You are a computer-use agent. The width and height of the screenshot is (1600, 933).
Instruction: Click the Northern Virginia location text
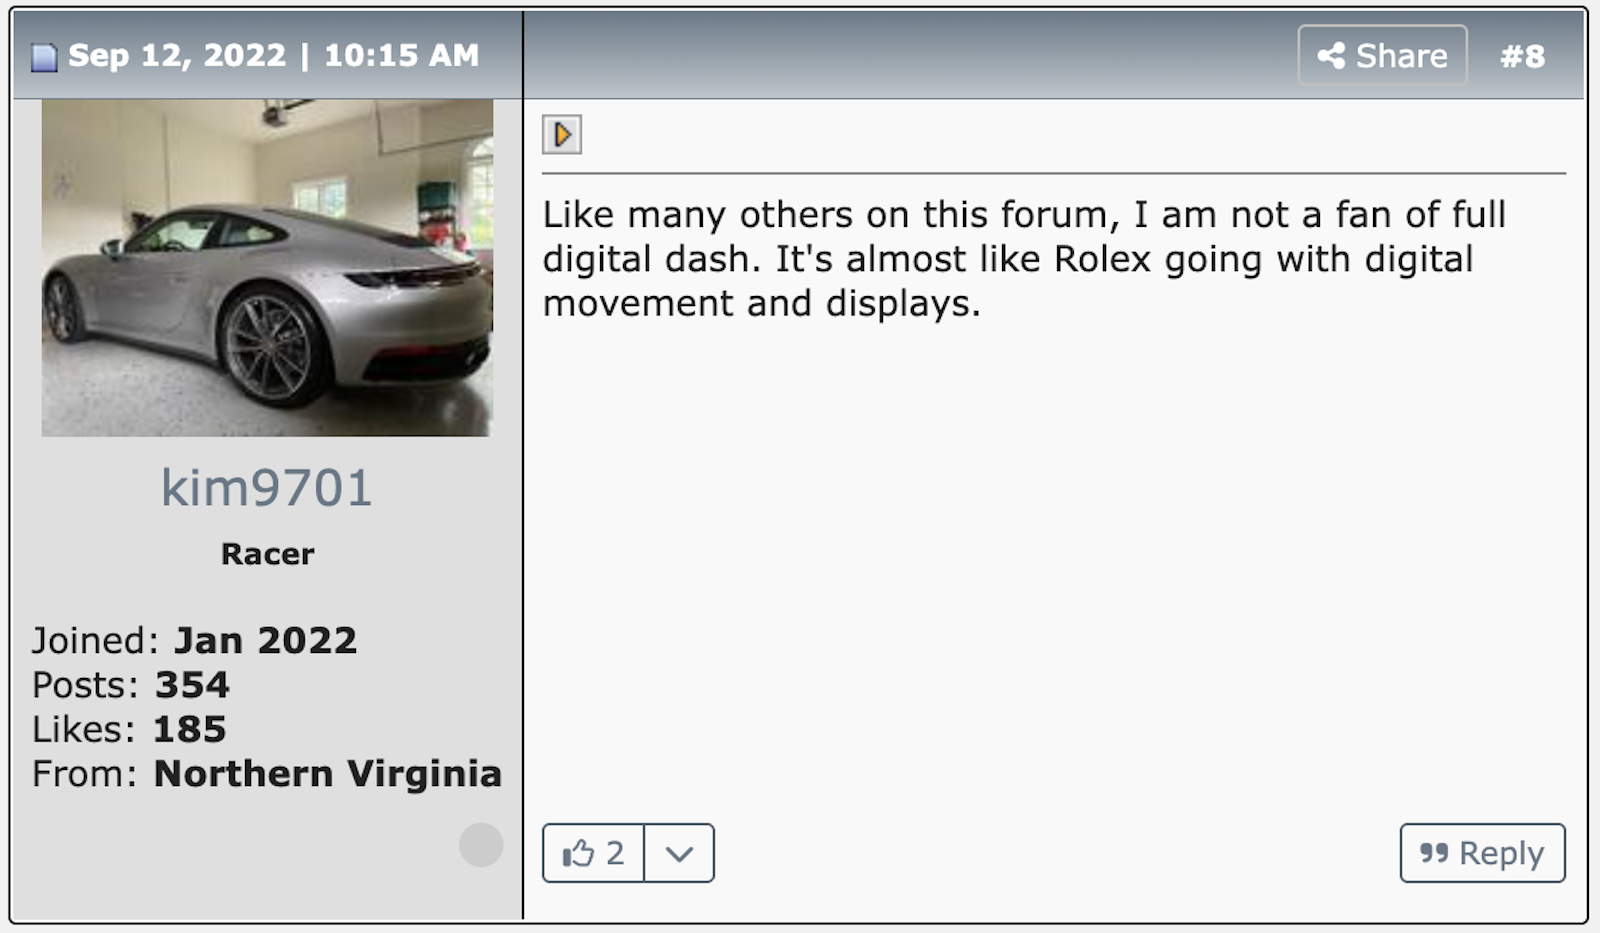point(327,774)
